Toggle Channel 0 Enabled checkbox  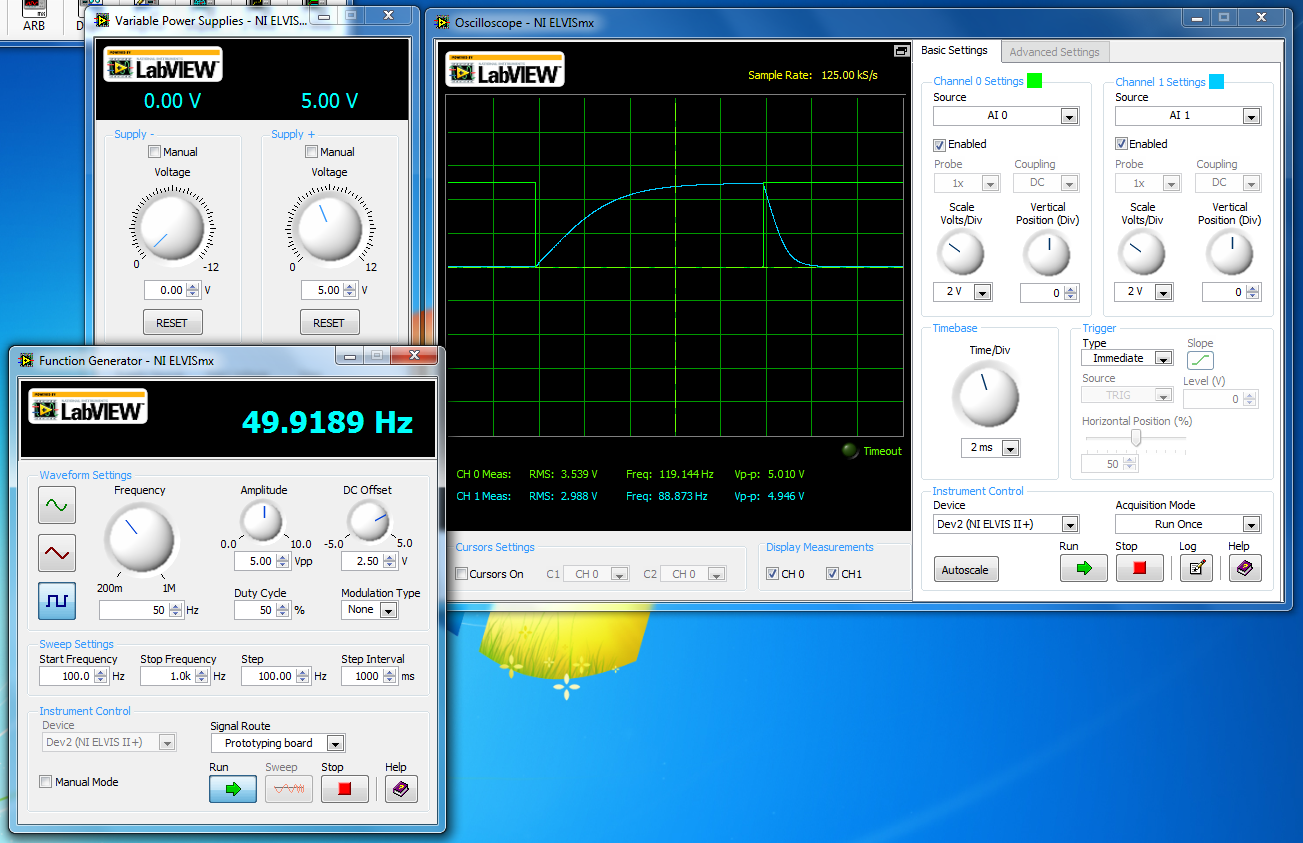click(940, 144)
